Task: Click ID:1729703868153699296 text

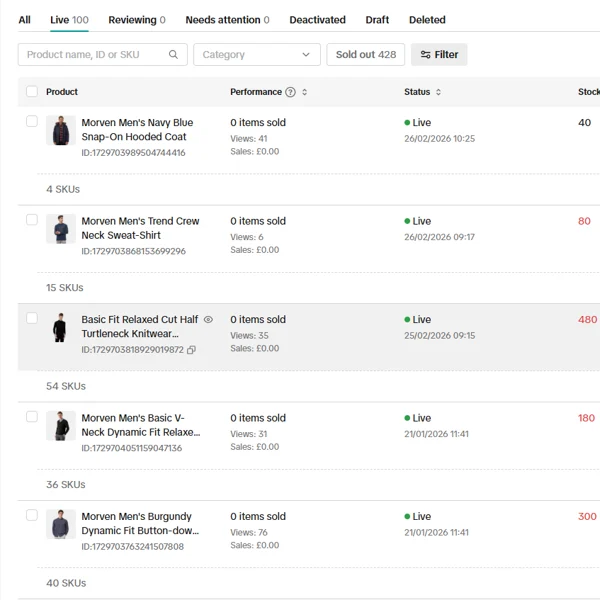Action: click(x=134, y=251)
